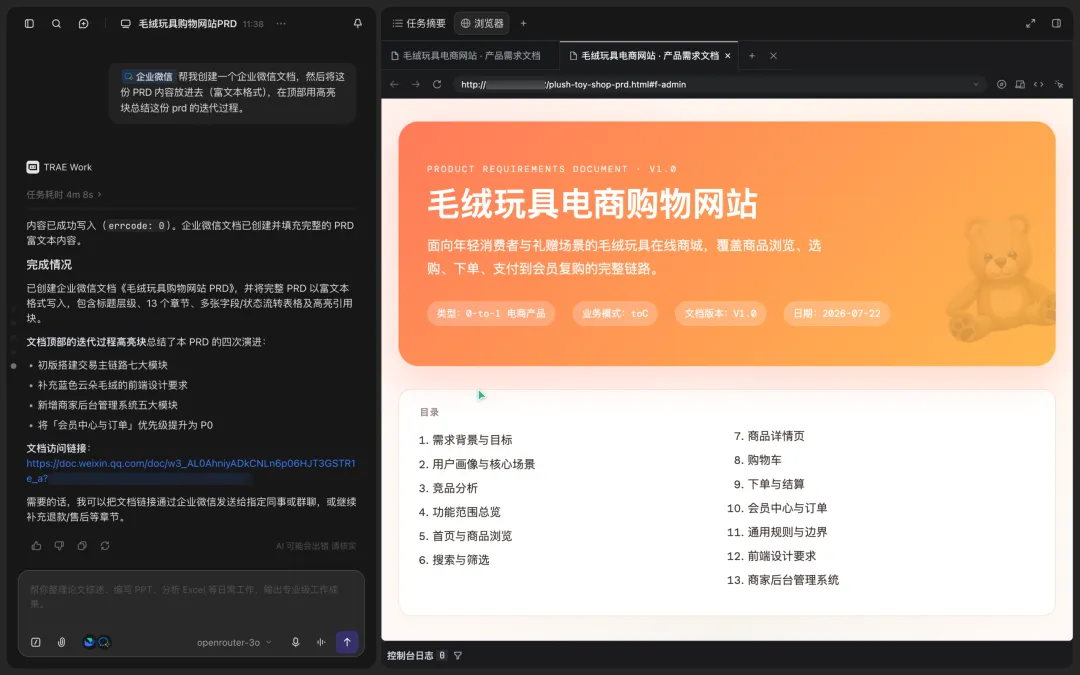Send the message with the purple arrow button
1080x675 pixels.
pos(347,642)
